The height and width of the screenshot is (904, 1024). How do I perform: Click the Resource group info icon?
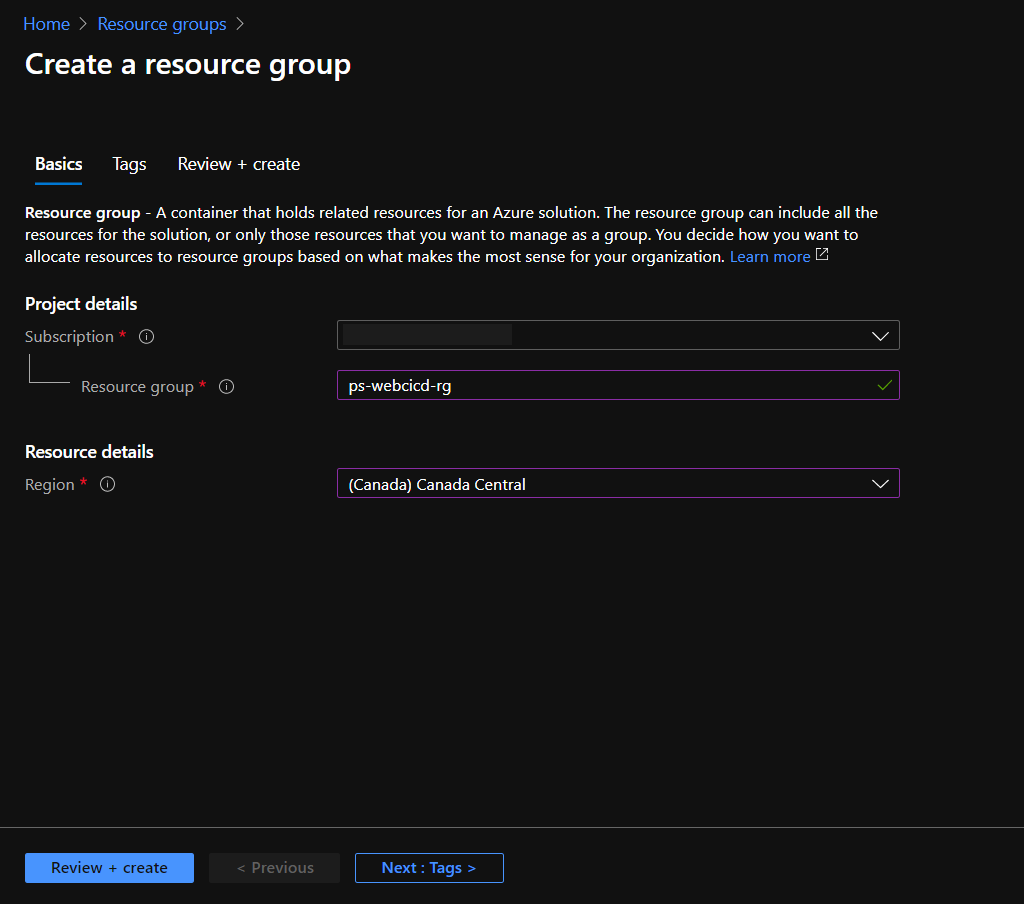(226, 386)
